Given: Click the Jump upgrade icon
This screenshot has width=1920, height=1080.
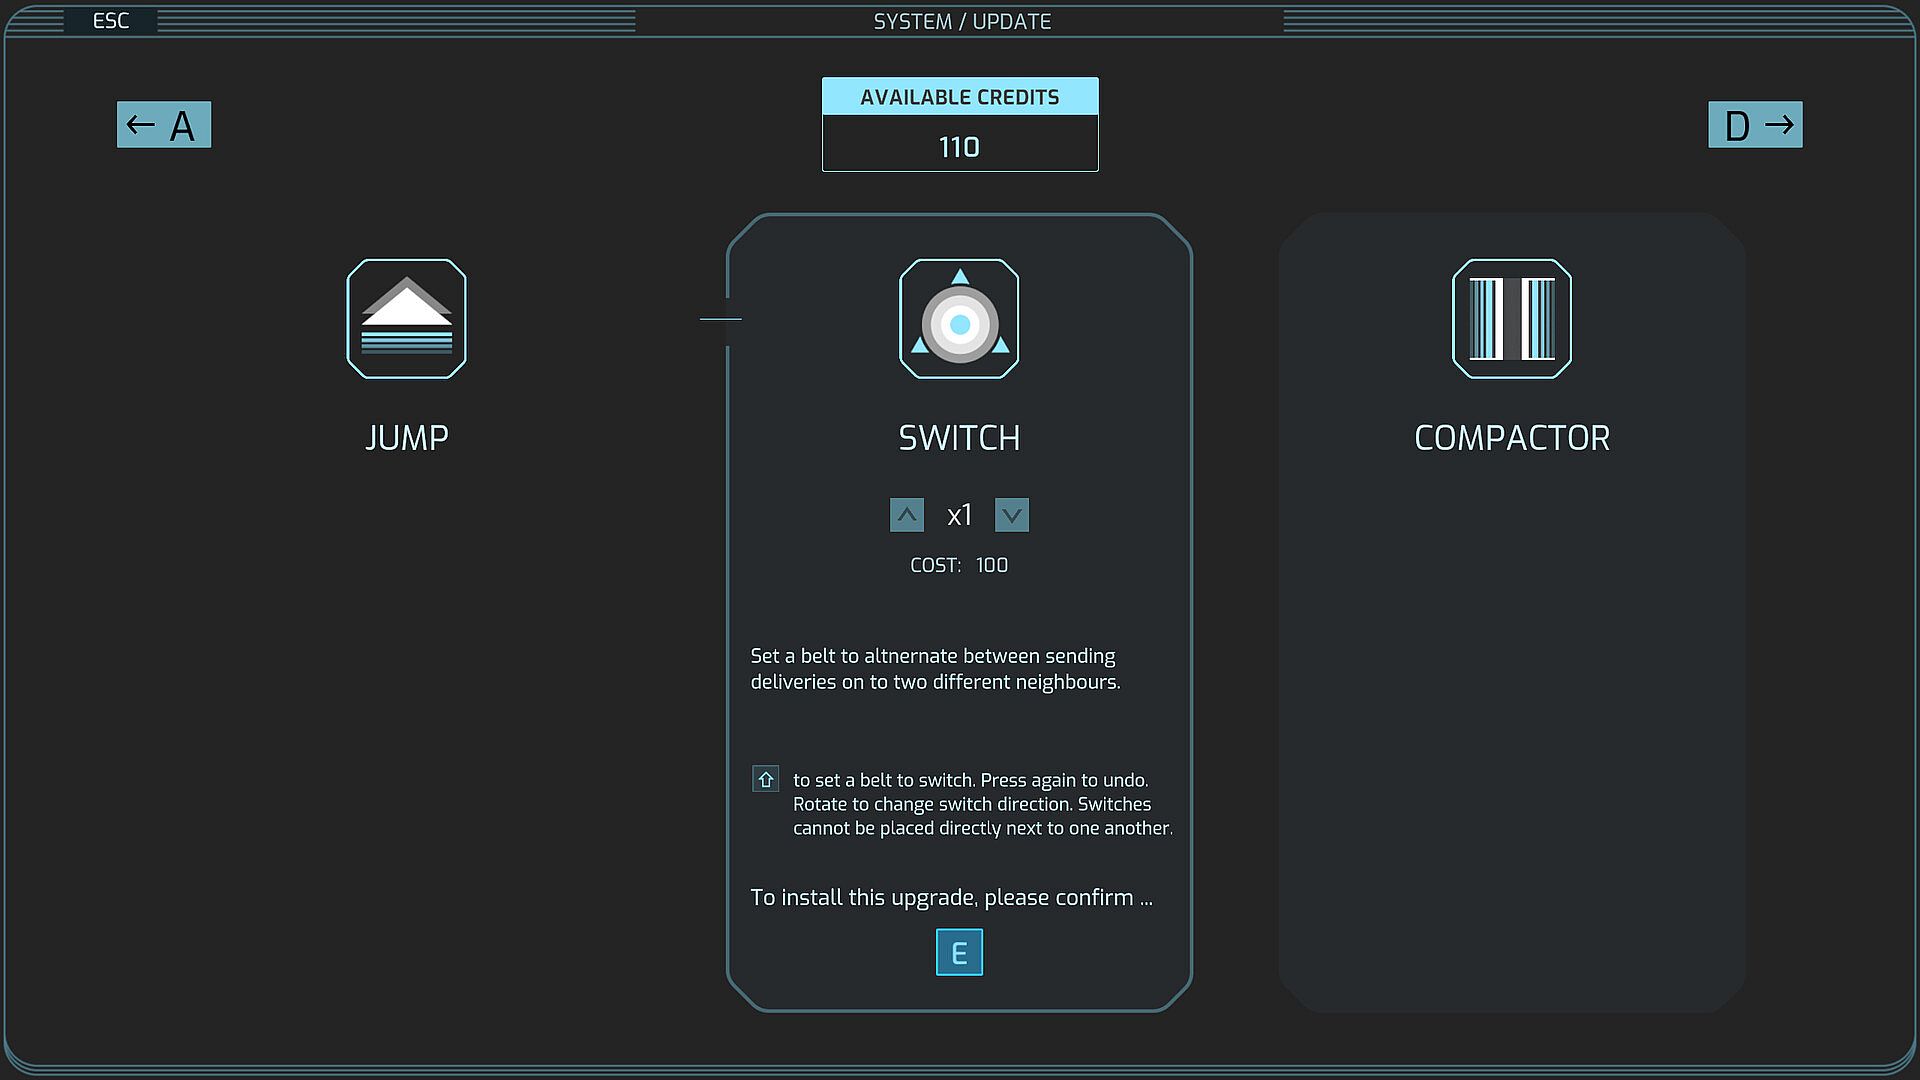Looking at the screenshot, I should coord(406,318).
